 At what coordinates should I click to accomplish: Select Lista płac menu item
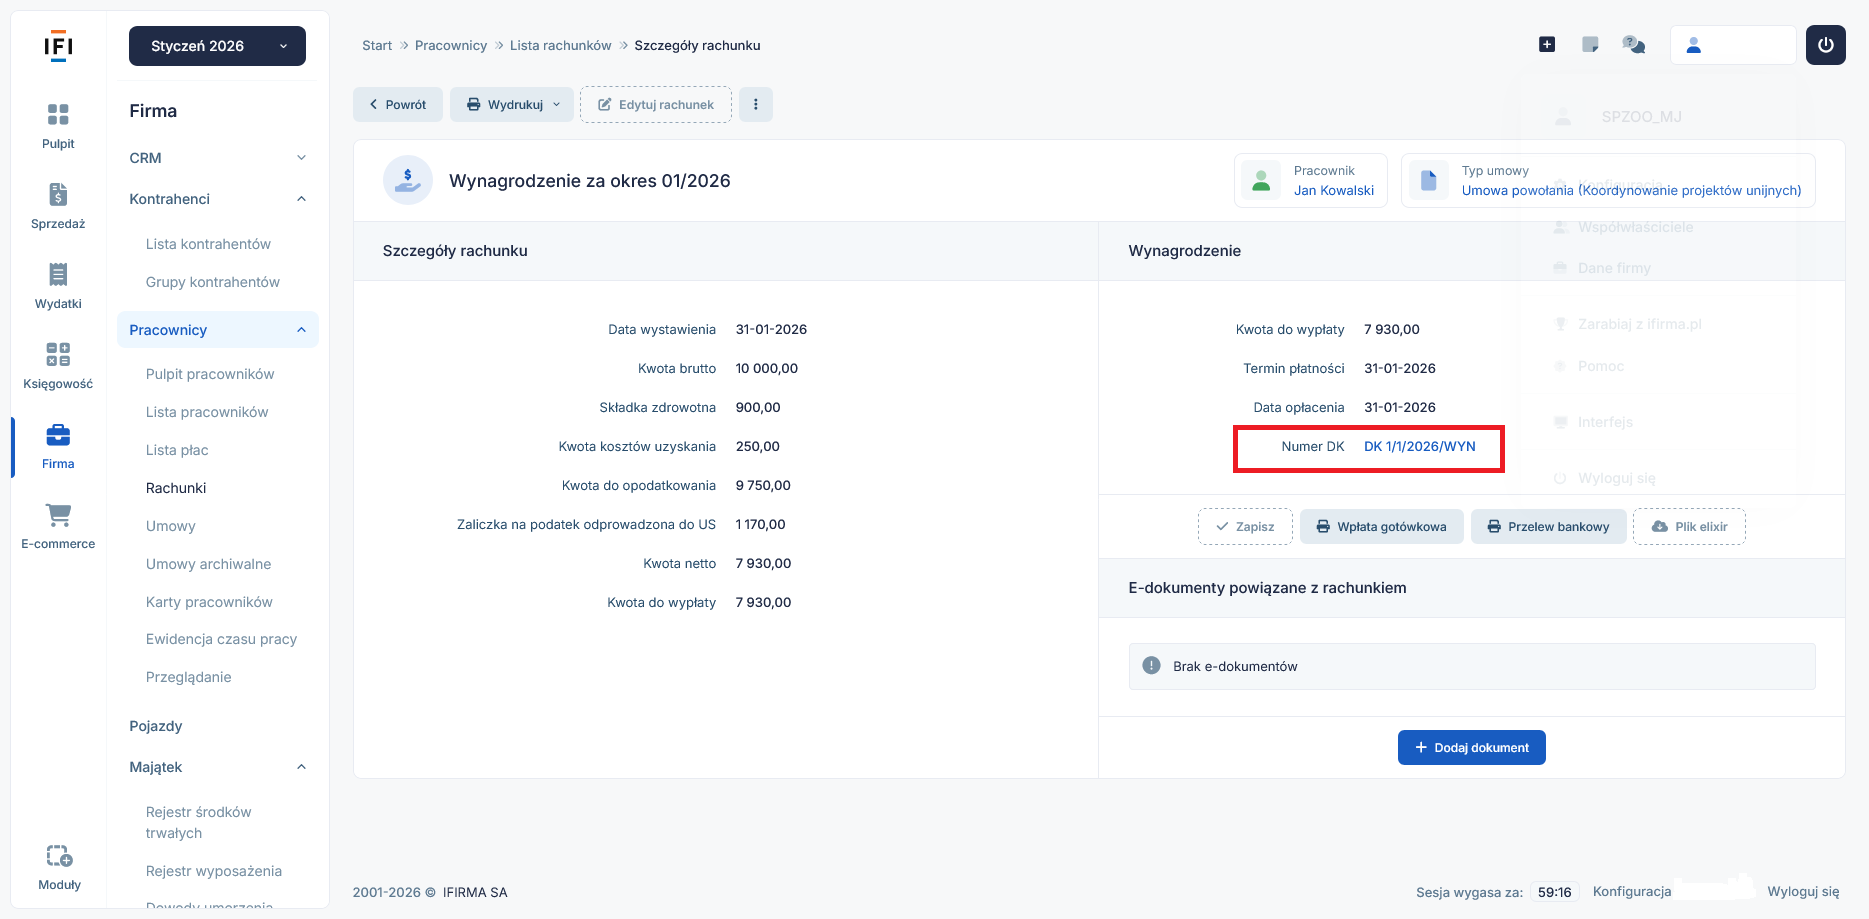click(x=177, y=450)
